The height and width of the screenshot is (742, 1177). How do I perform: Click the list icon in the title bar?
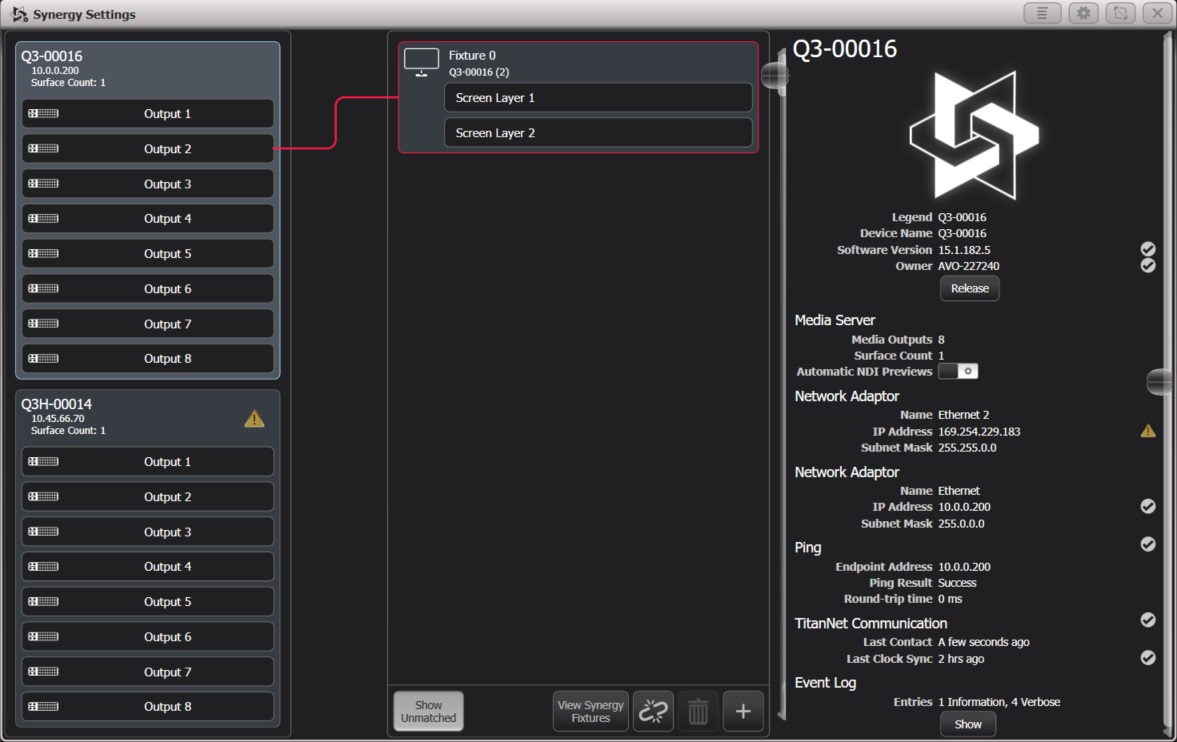tap(1042, 13)
